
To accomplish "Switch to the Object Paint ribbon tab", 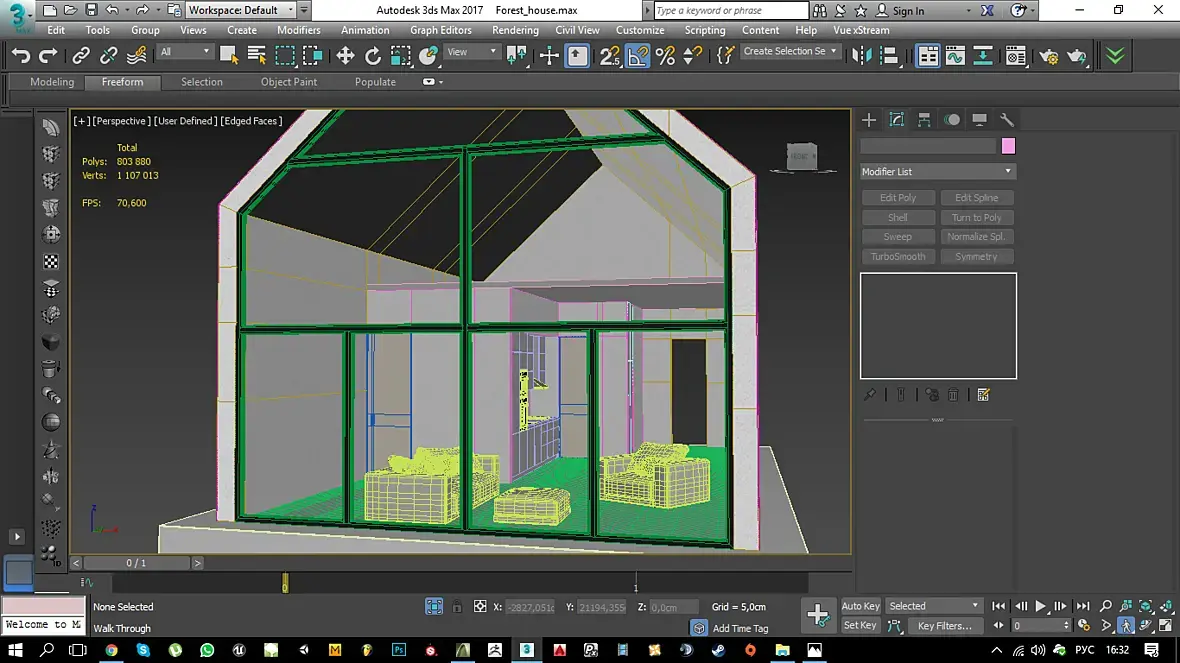I will point(289,82).
